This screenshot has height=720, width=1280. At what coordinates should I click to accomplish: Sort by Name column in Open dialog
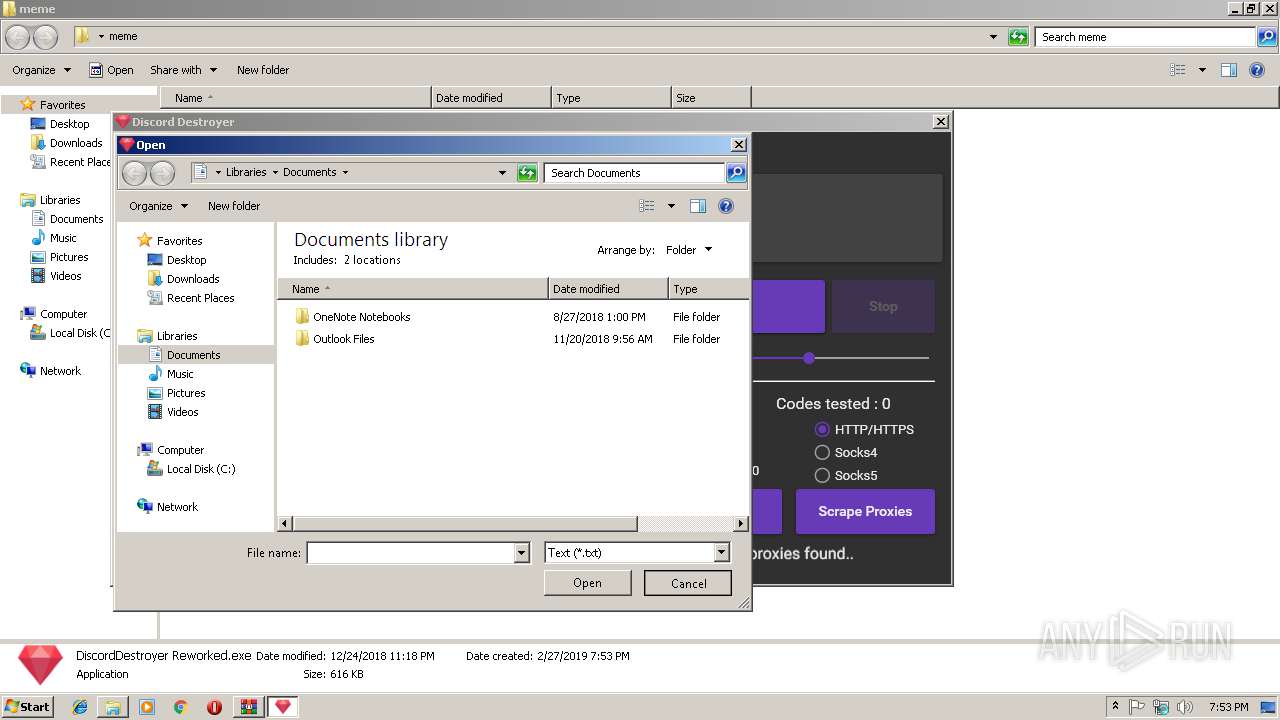coord(413,289)
